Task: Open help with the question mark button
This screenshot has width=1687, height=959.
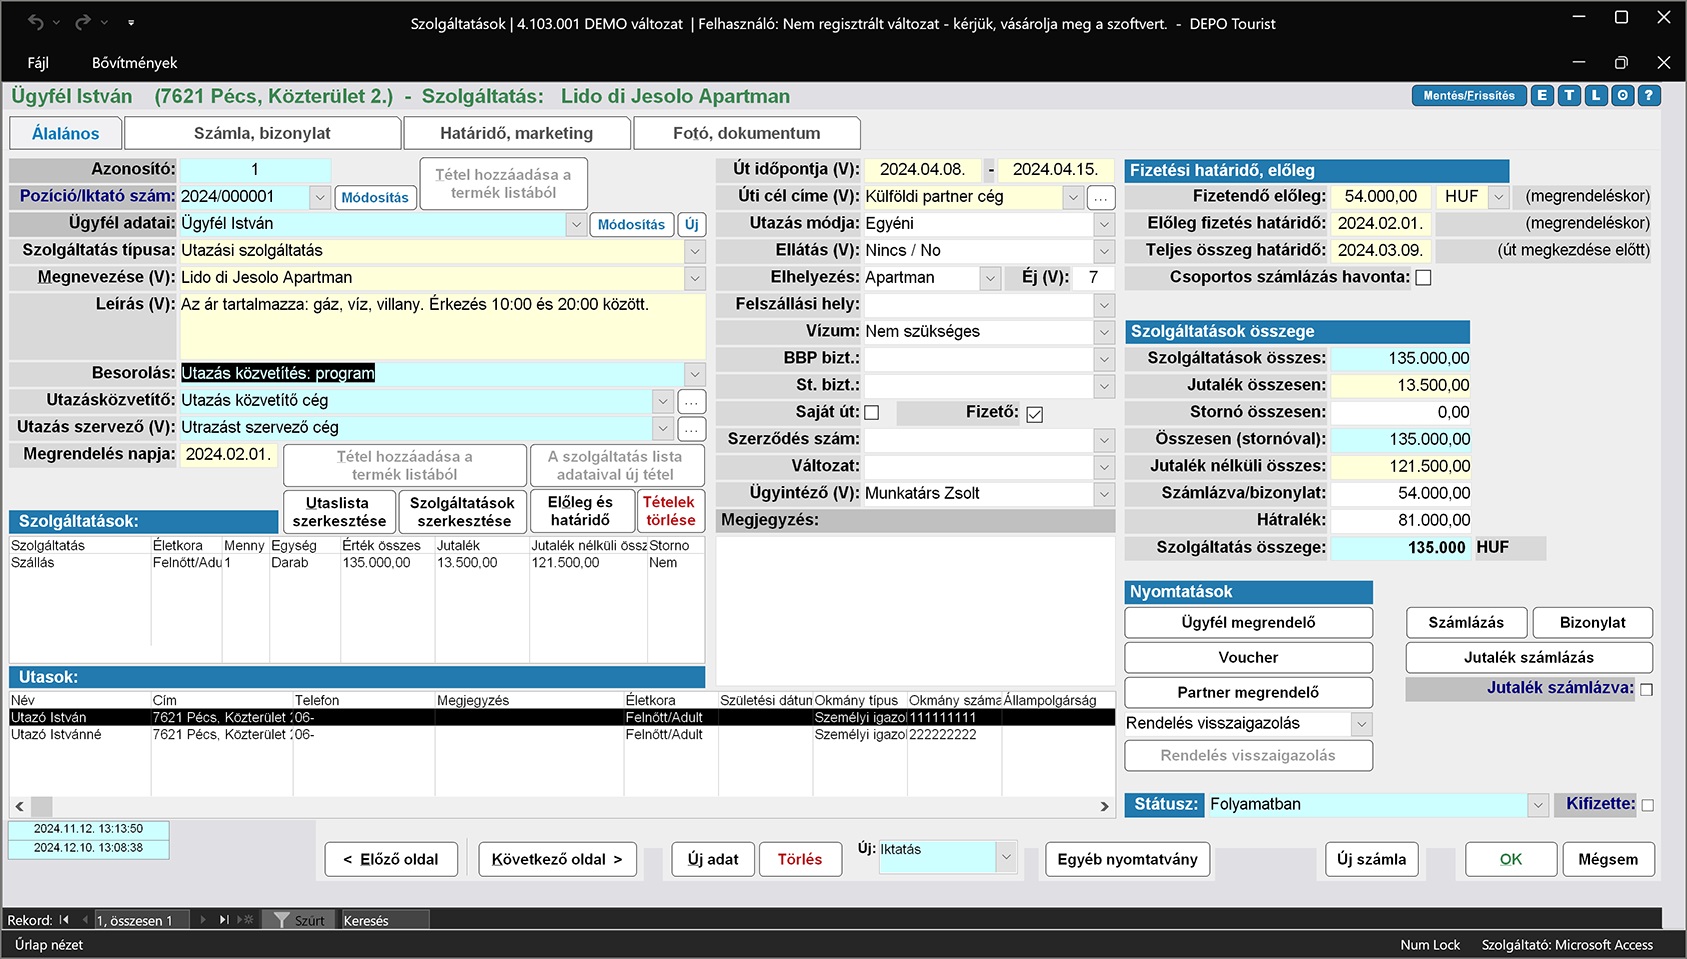Action: coord(1649,96)
